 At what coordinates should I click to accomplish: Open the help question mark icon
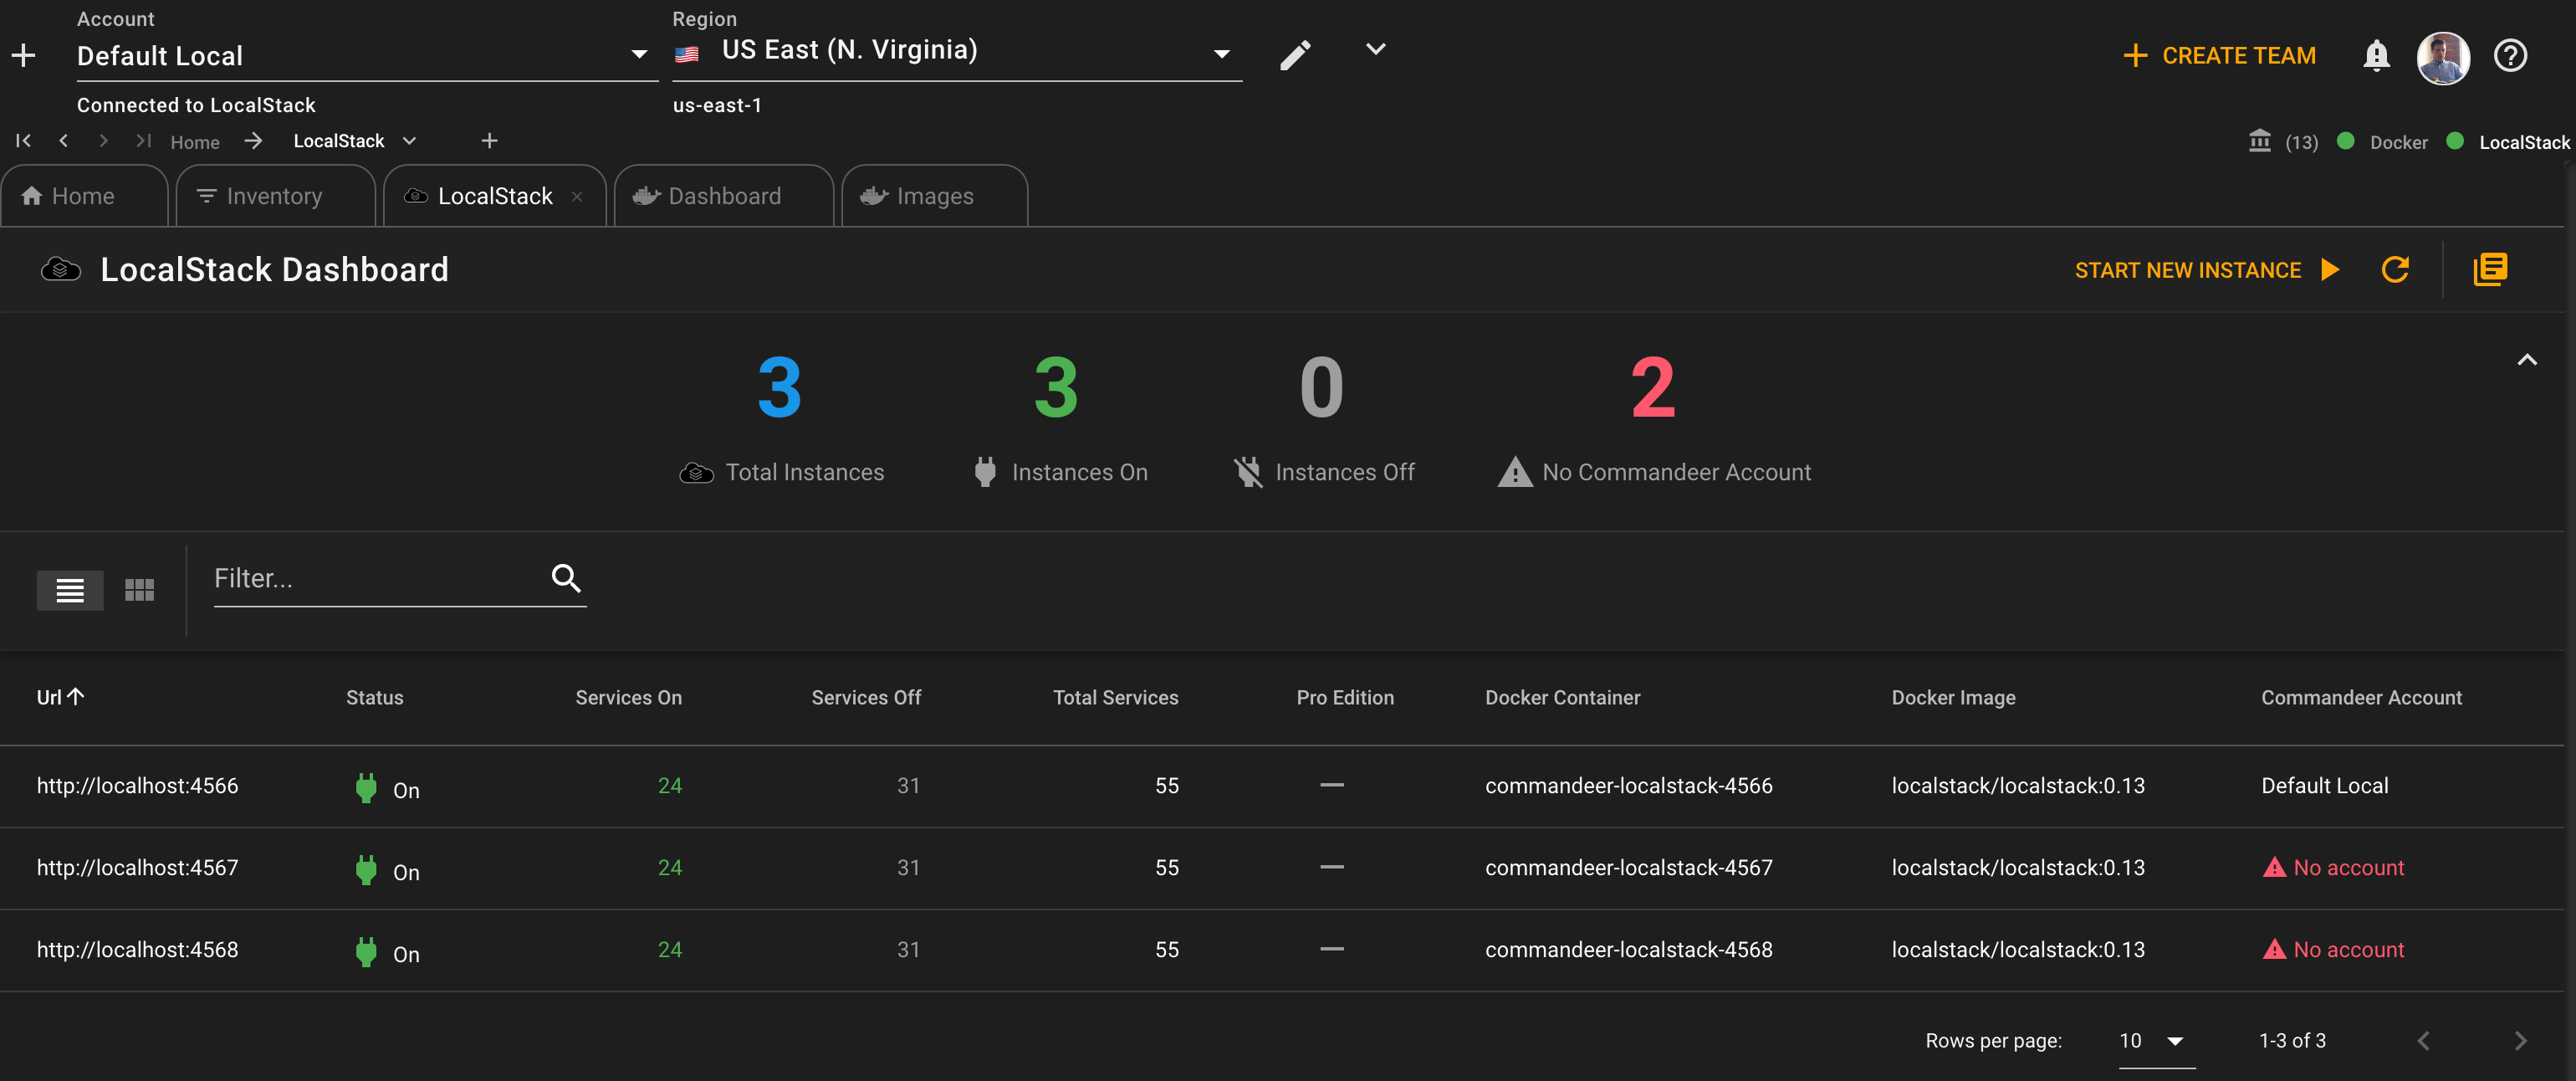[2510, 56]
